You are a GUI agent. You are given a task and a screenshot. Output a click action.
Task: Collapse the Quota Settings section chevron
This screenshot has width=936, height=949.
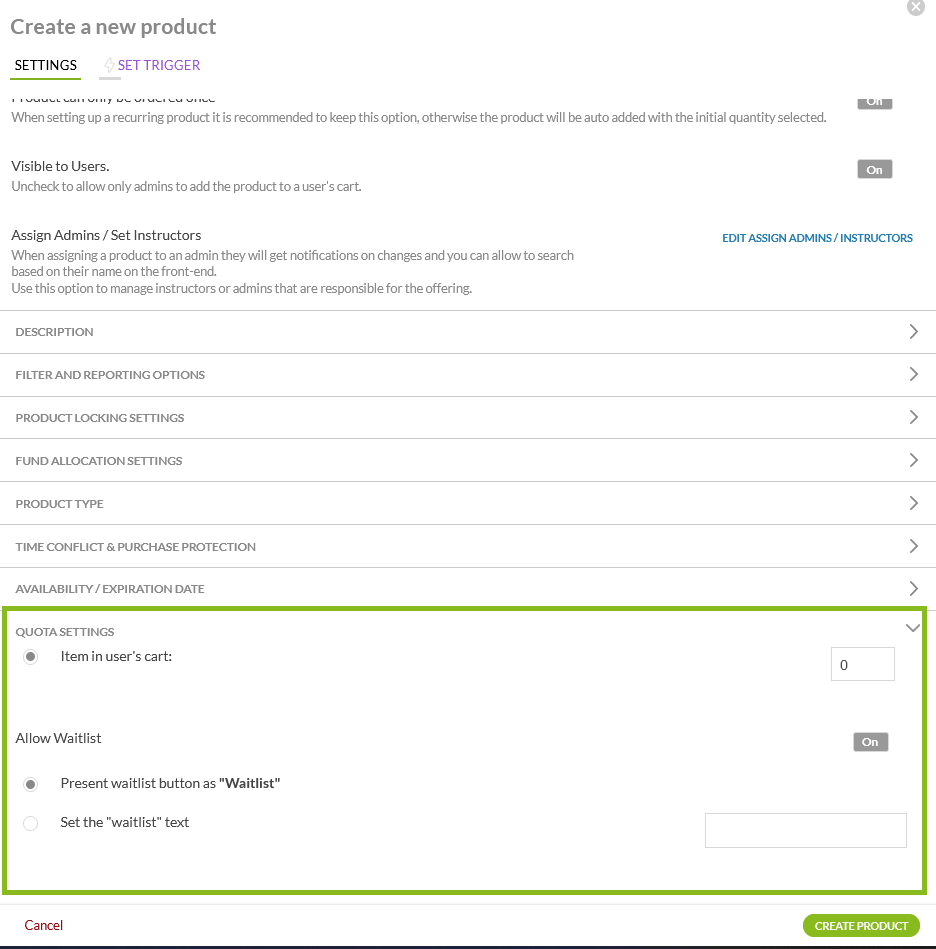tap(912, 629)
